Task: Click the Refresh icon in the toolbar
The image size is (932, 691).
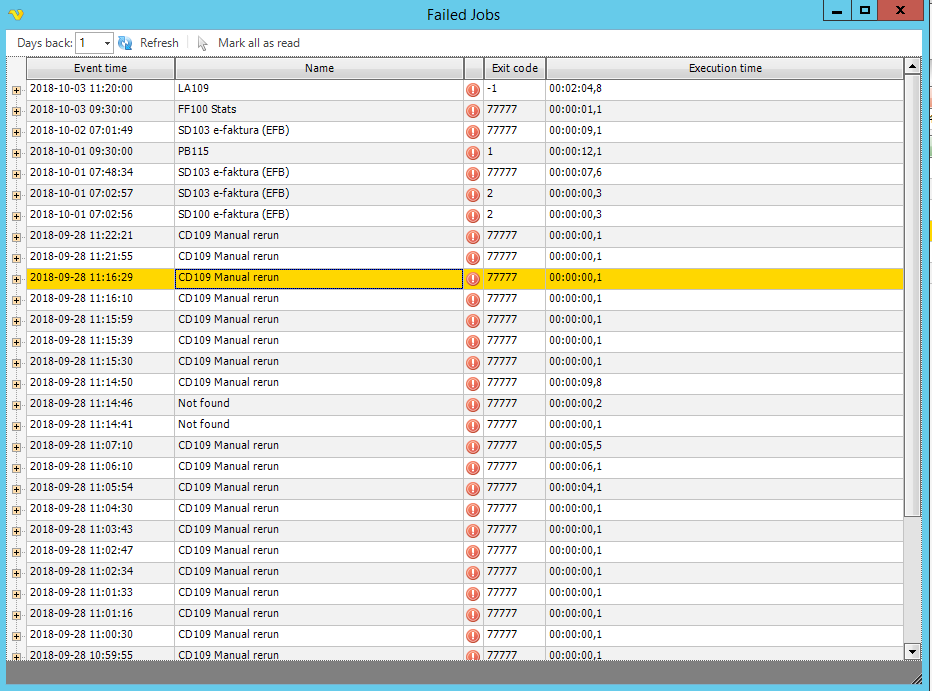Action: [125, 43]
